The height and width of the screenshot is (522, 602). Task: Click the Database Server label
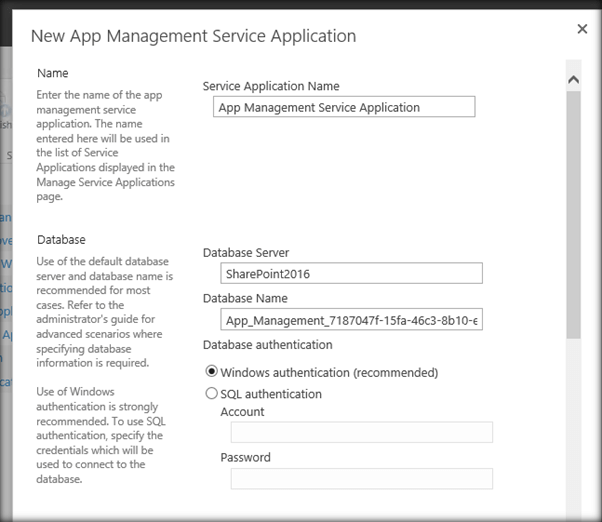click(x=246, y=253)
